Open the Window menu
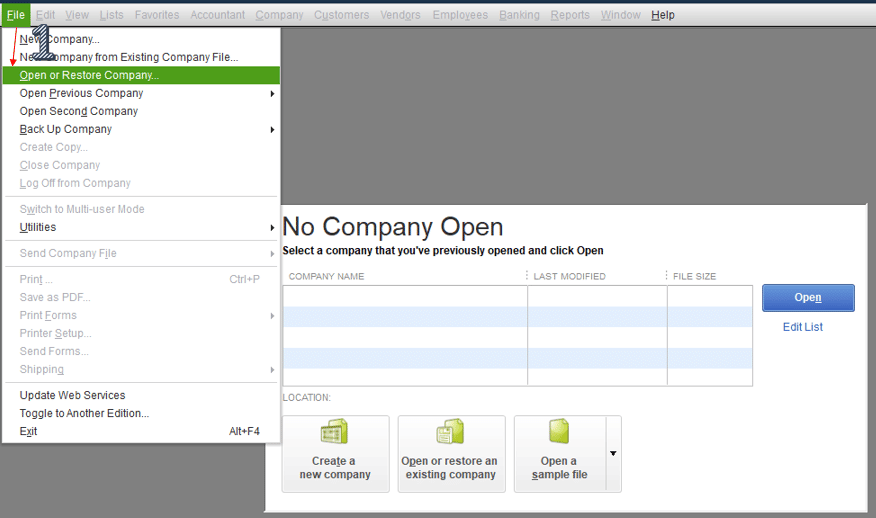876x518 pixels. 620,15
